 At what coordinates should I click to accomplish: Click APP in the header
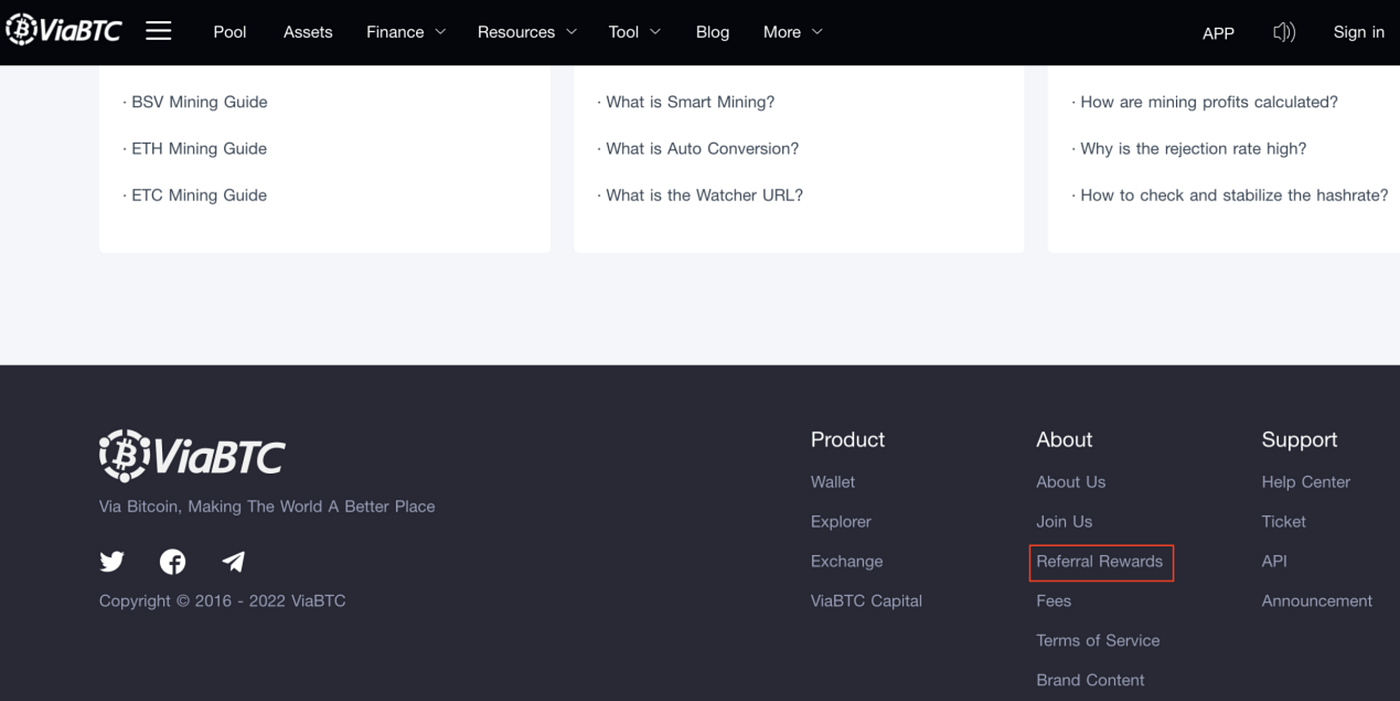tap(1218, 33)
